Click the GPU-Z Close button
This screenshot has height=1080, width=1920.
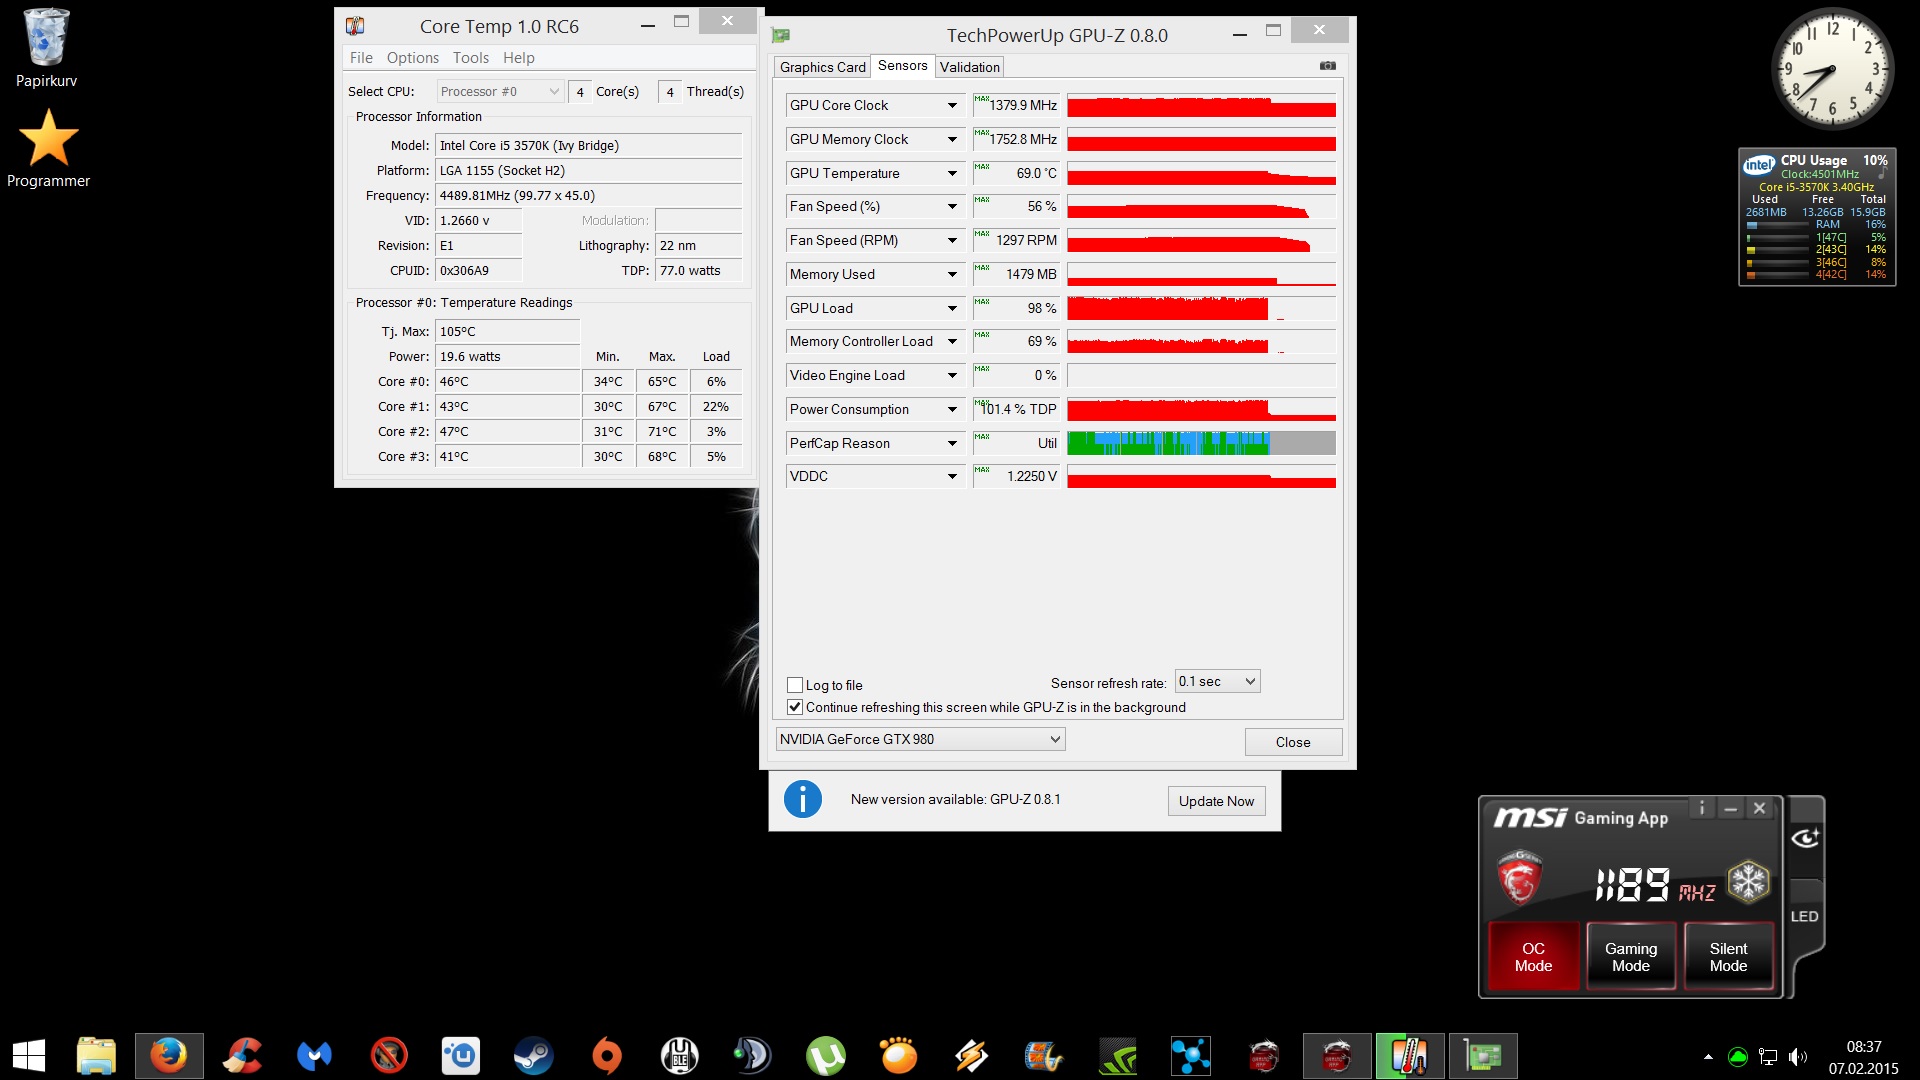[x=1293, y=742]
